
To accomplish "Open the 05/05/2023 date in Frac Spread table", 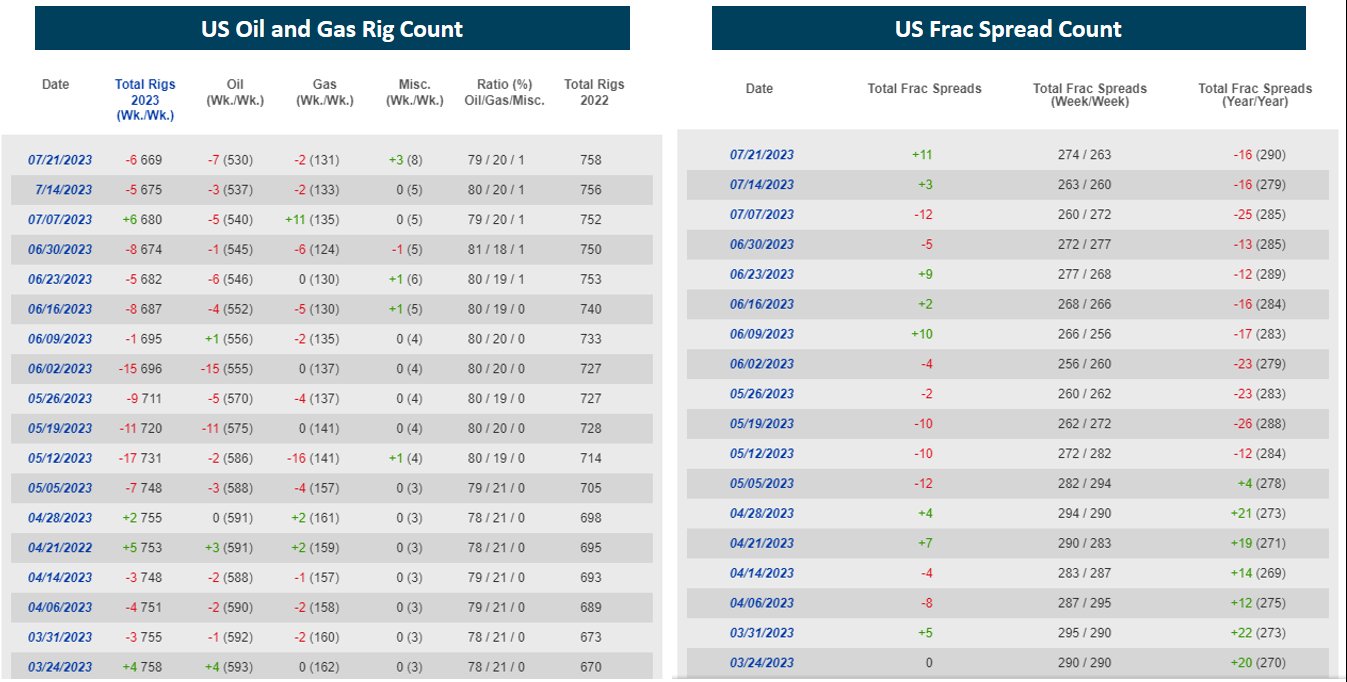I will coord(762,484).
